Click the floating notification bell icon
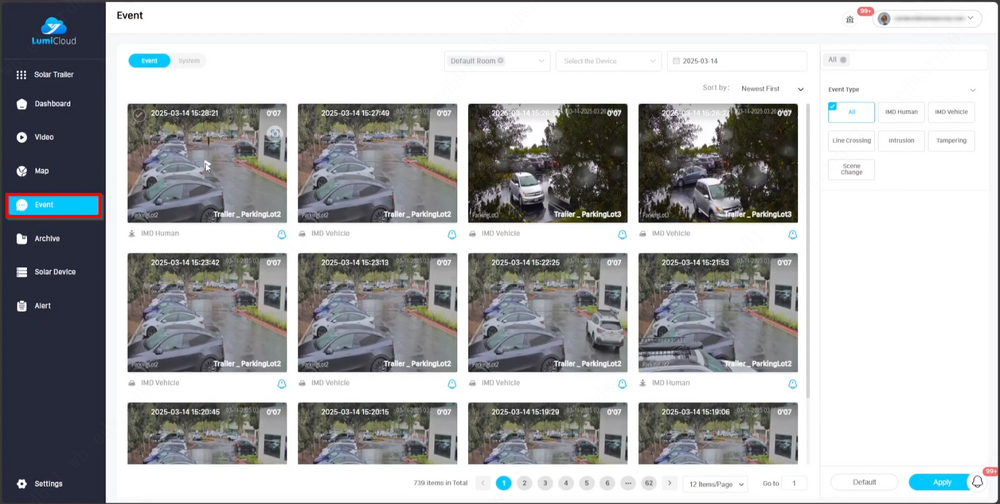Viewport: 1000px width, 504px height. click(978, 482)
